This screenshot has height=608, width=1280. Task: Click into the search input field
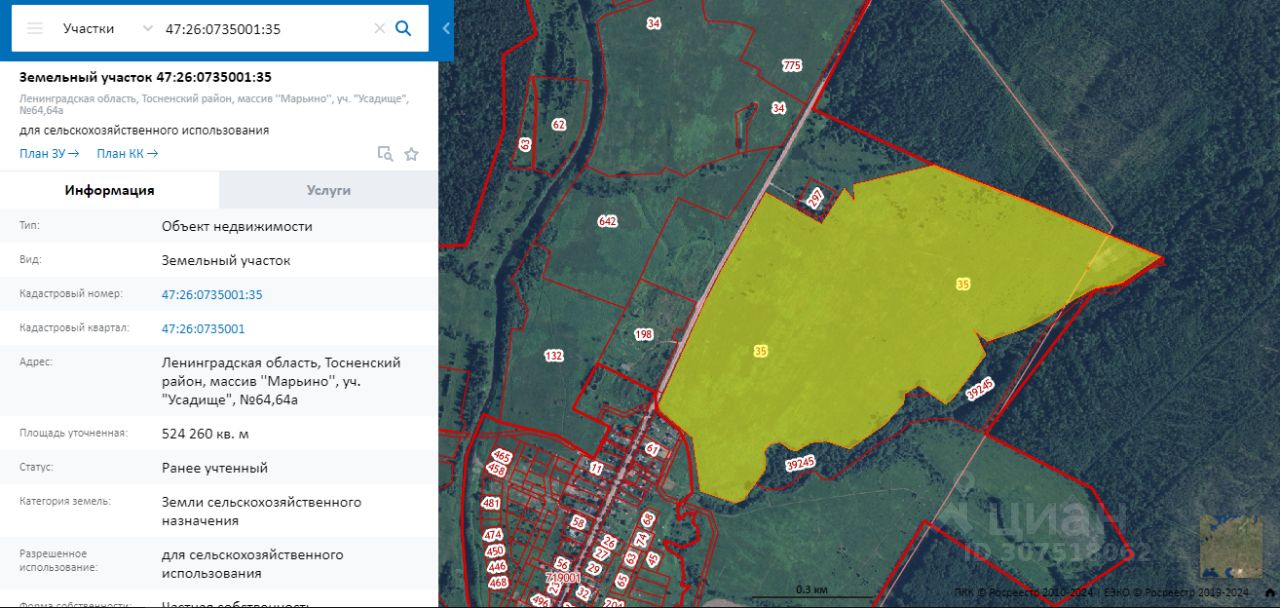[x=266, y=28]
